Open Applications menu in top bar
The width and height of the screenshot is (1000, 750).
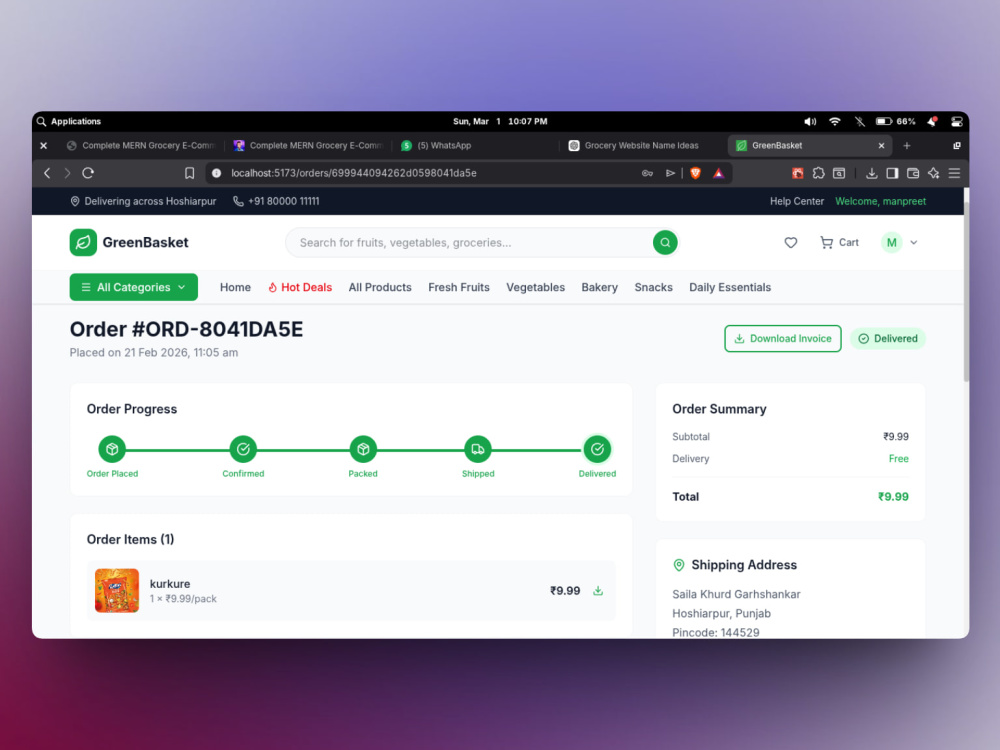[75, 121]
